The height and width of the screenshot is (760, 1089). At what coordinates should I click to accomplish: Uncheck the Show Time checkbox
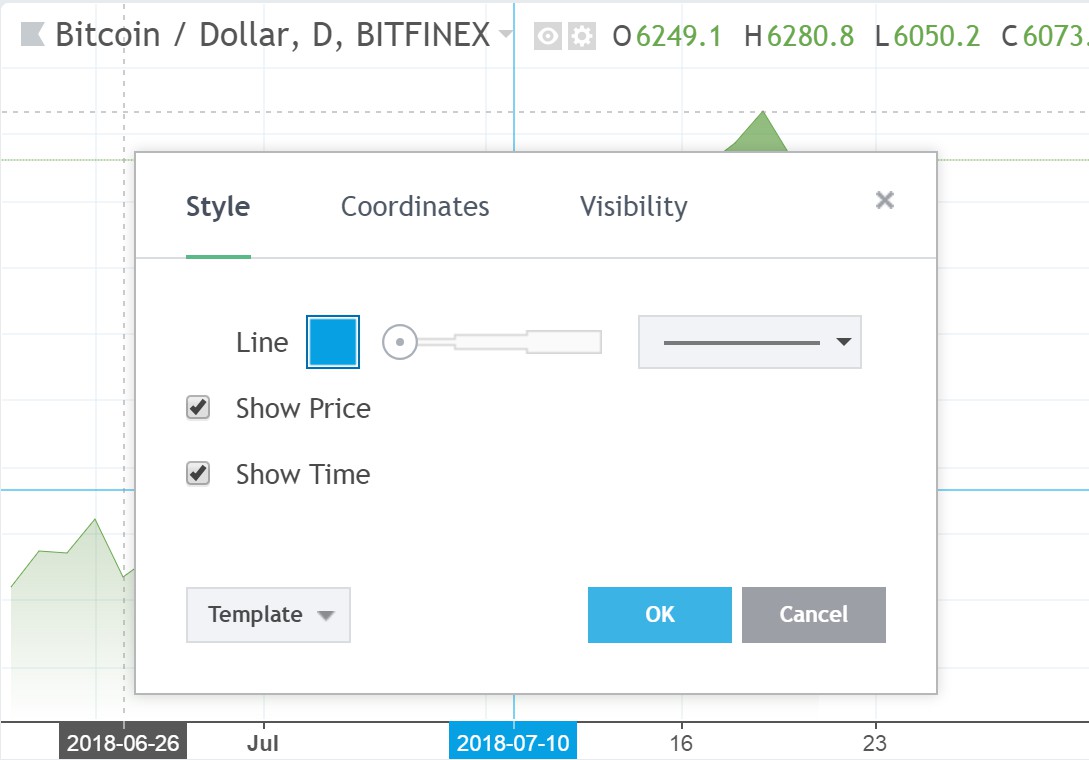198,474
